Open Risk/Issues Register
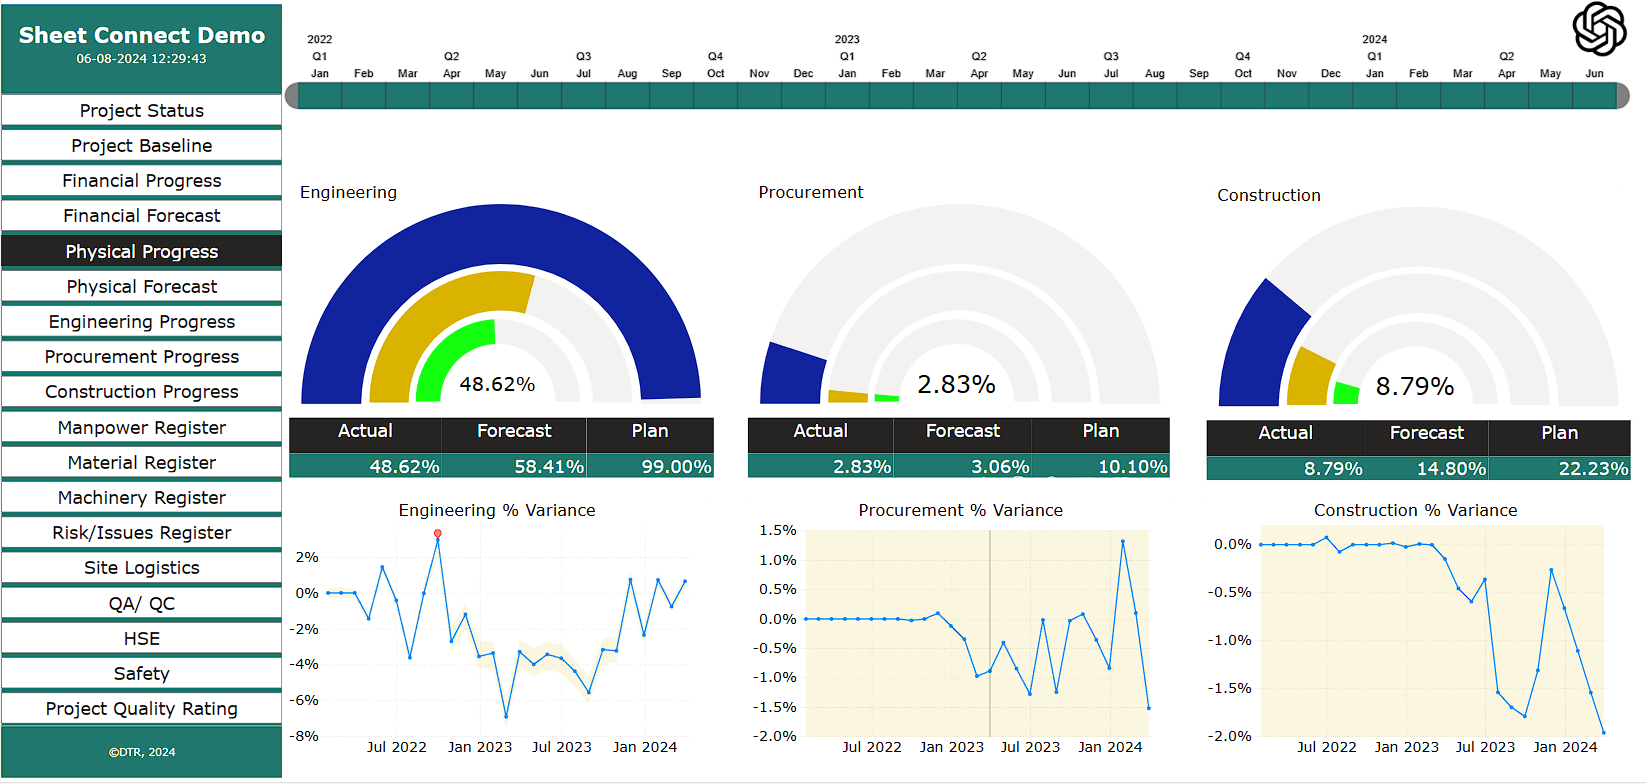Screen dimensions: 1646x784 [x=141, y=533]
